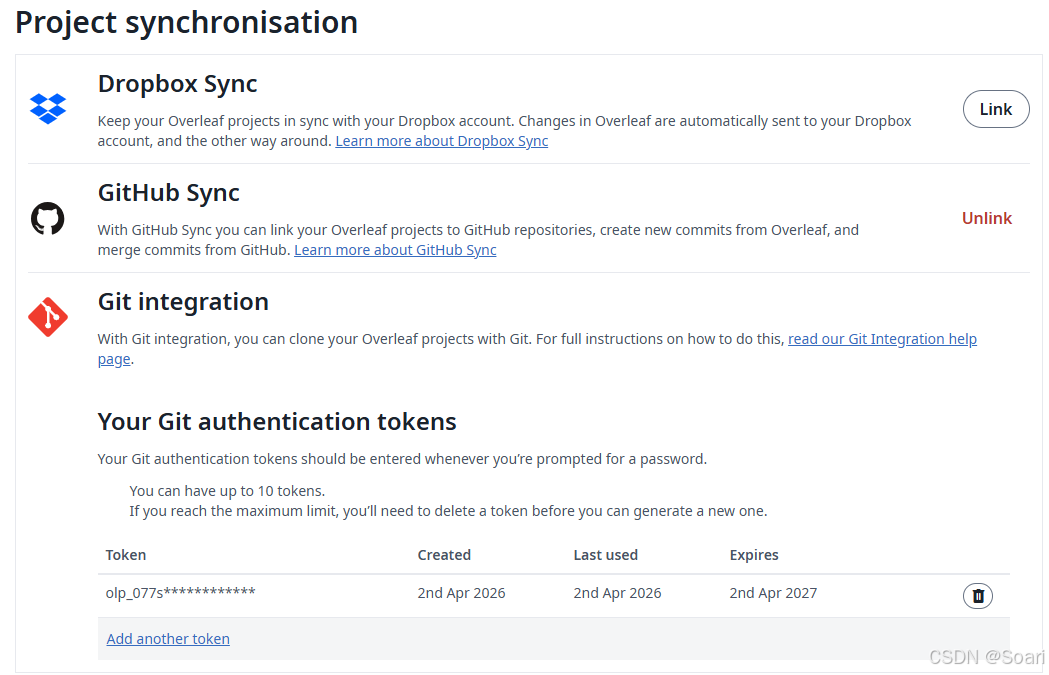Delete the olp_077s token with the trash icon
The height and width of the screenshot is (675, 1049).
pyautogui.click(x=977, y=595)
